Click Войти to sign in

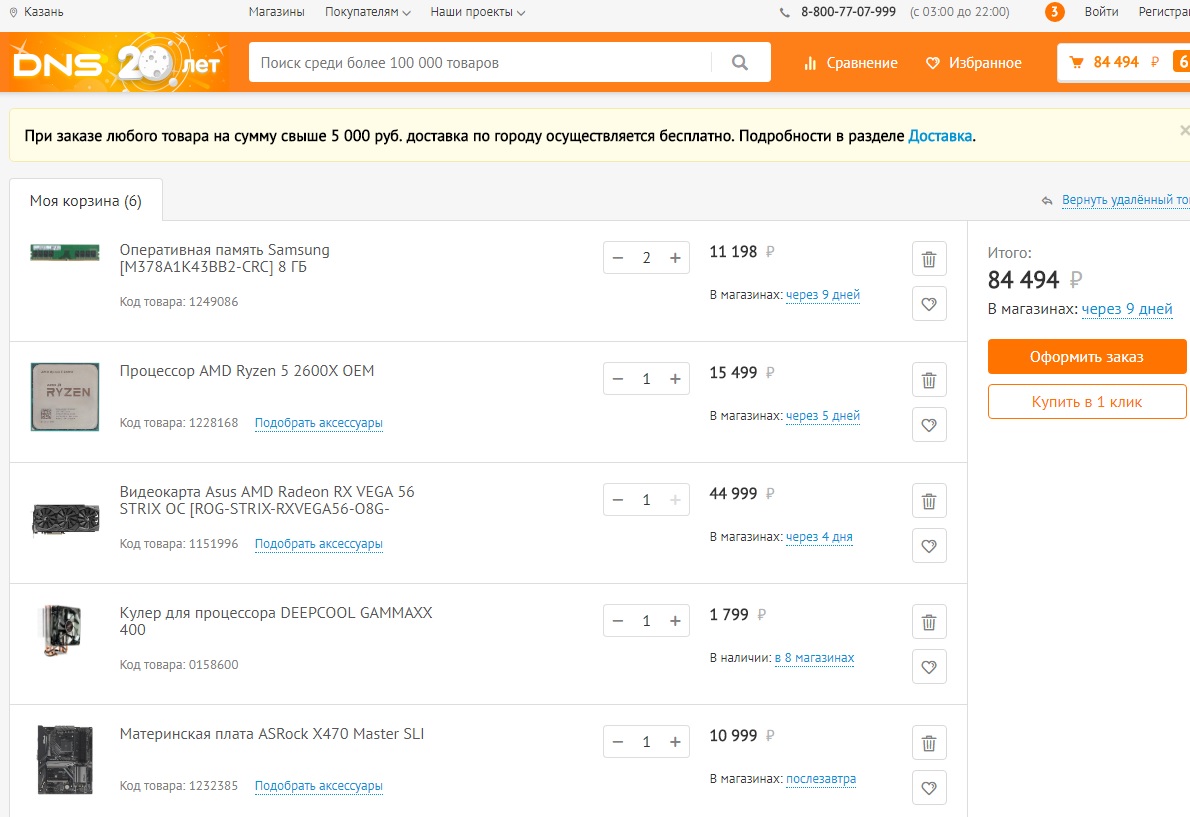(1101, 12)
